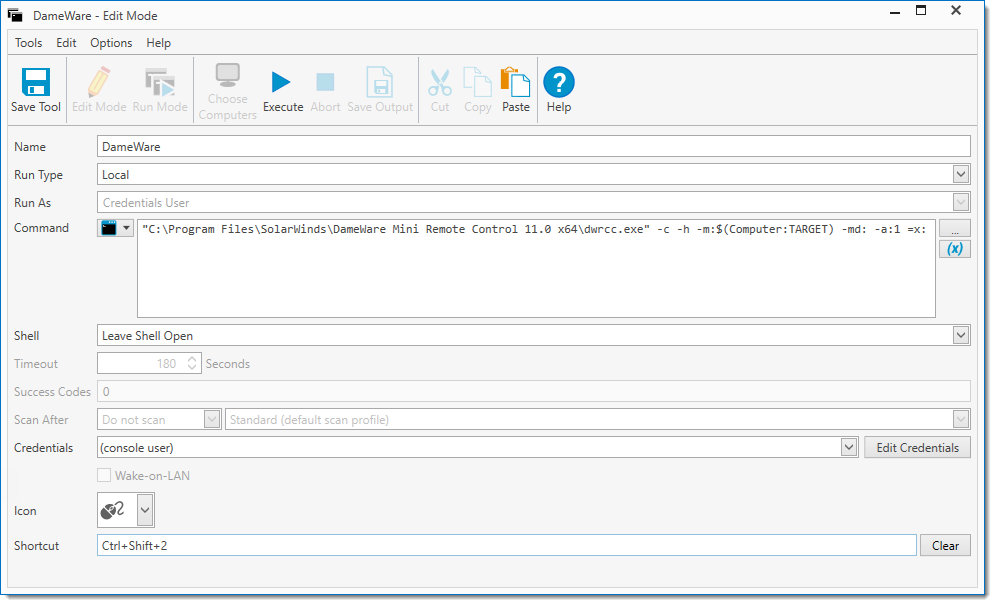Run the command with the Execute icon

[x=282, y=82]
